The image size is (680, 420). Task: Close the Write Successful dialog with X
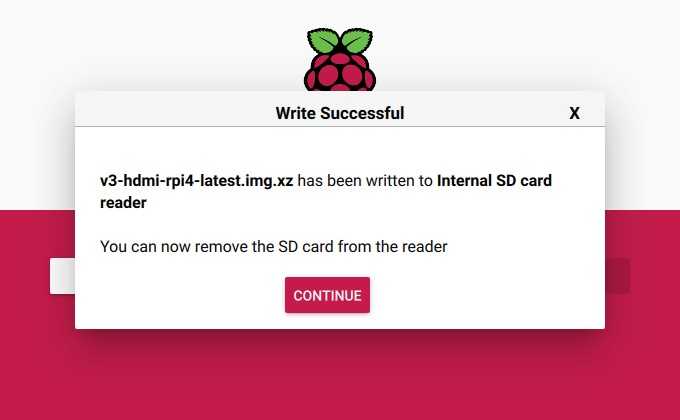coord(574,113)
